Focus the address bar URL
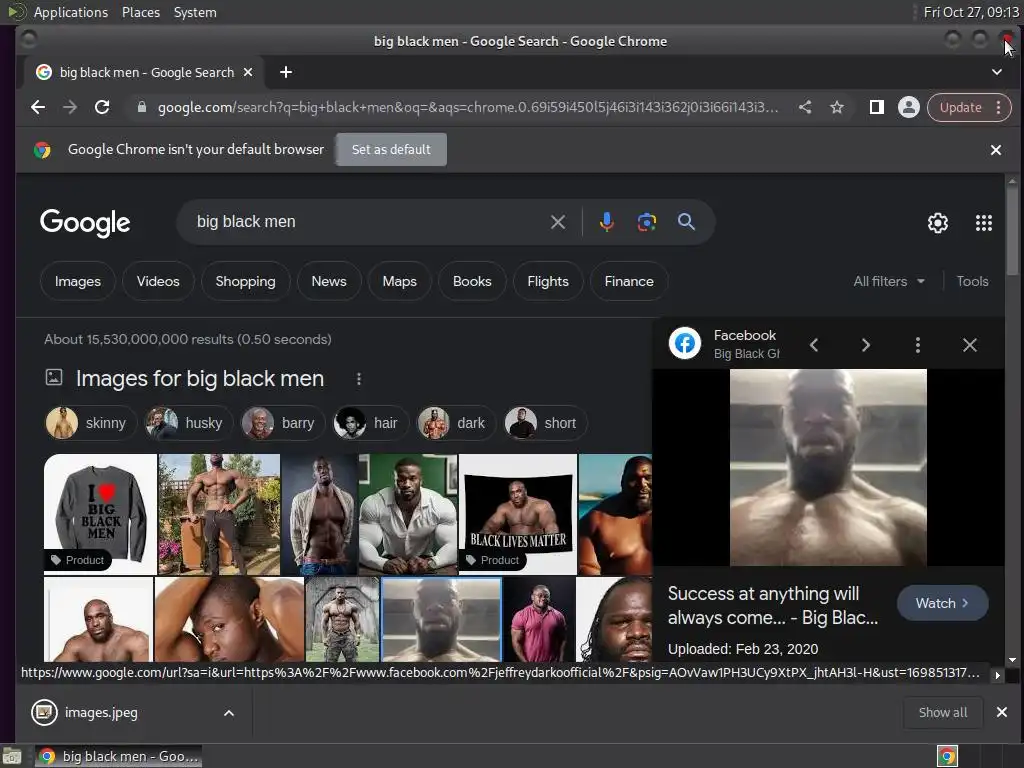Viewport: 1024px width, 768px height. click(468, 107)
